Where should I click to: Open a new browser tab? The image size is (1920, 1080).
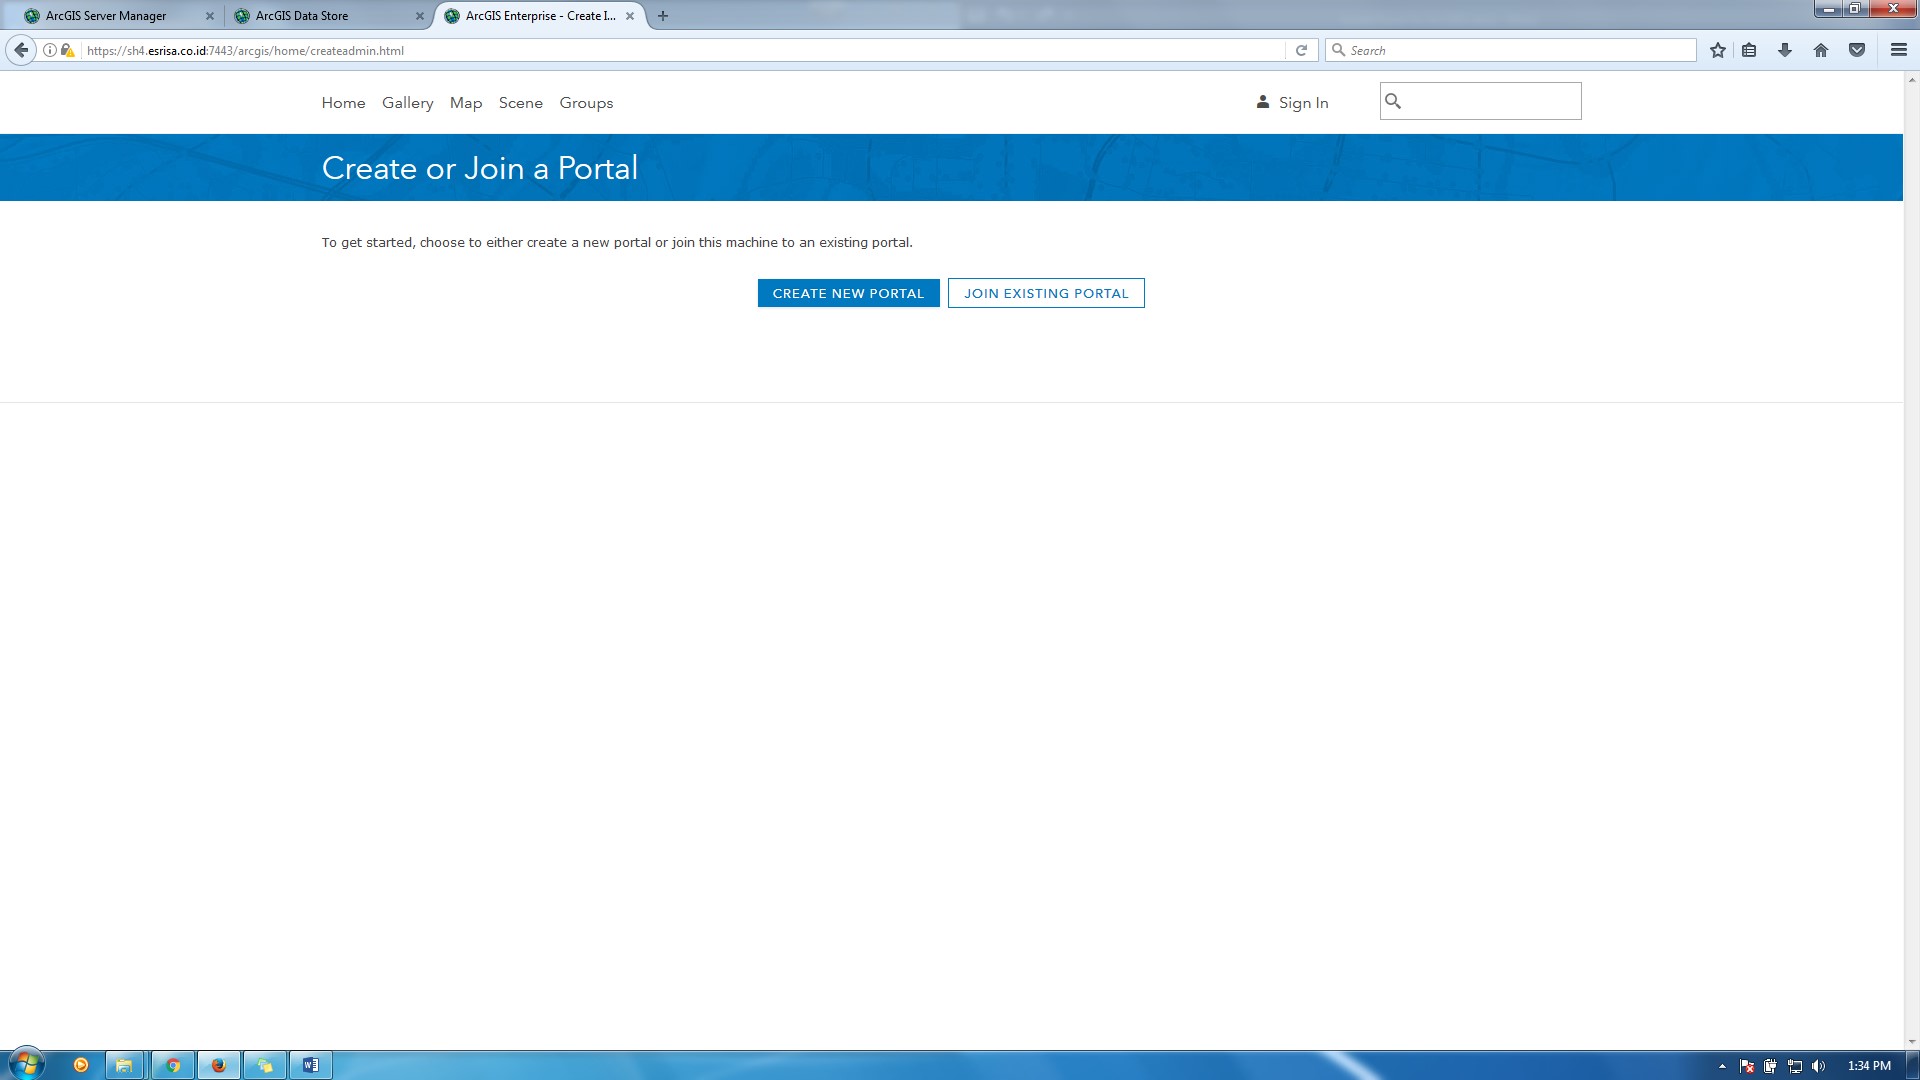[663, 16]
